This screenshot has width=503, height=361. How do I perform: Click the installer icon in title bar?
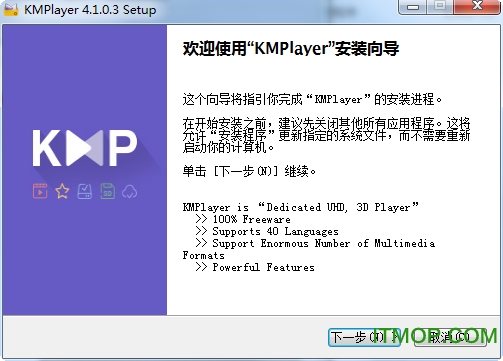point(10,9)
